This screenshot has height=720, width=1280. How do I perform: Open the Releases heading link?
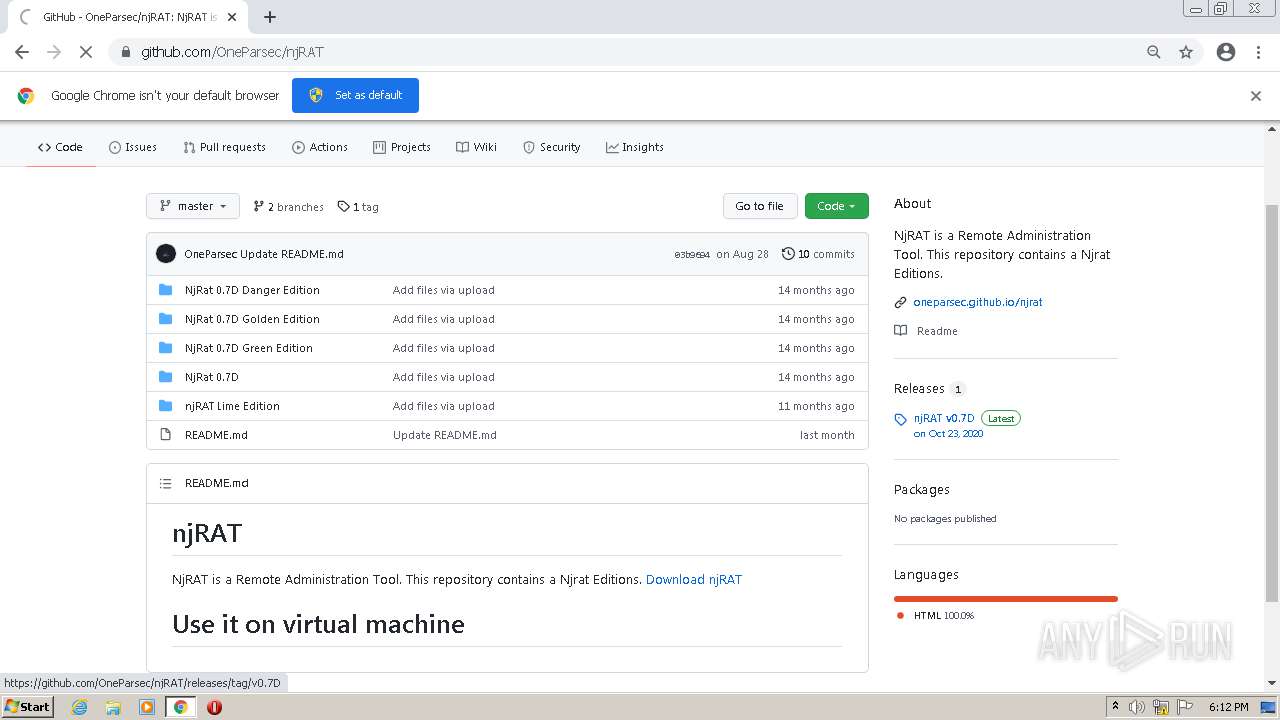click(919, 389)
